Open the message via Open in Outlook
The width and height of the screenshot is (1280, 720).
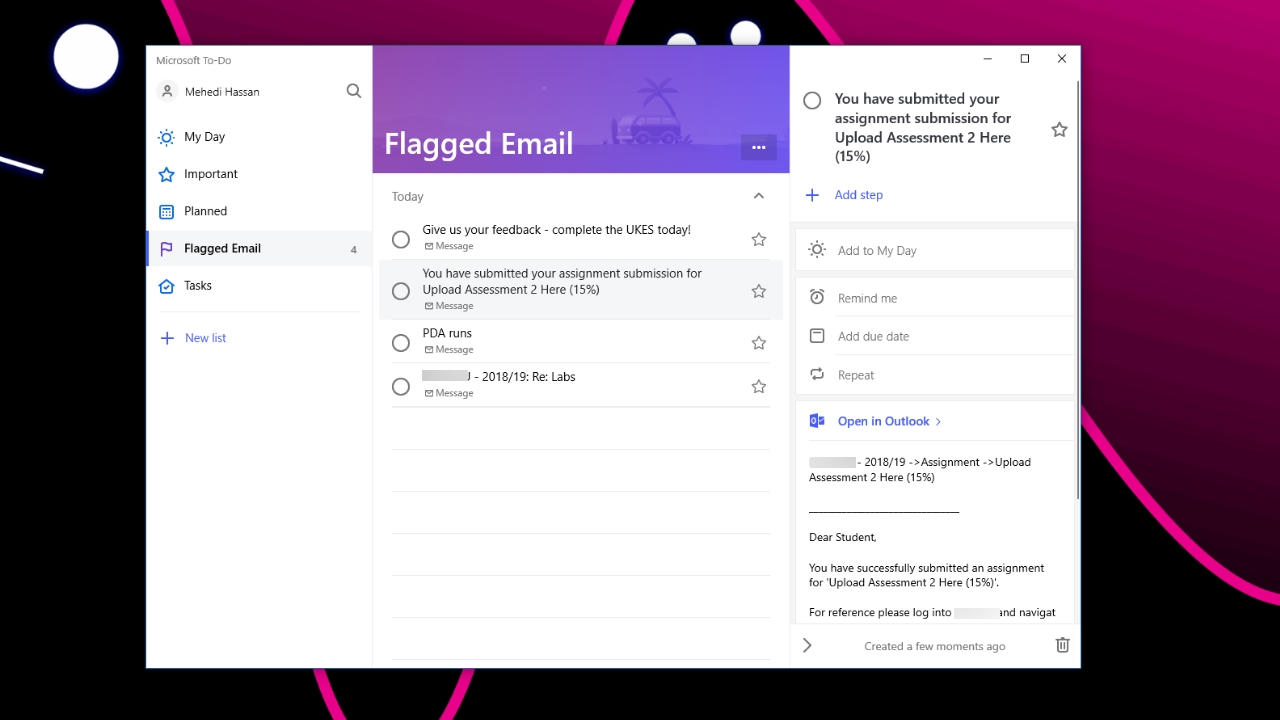(884, 421)
